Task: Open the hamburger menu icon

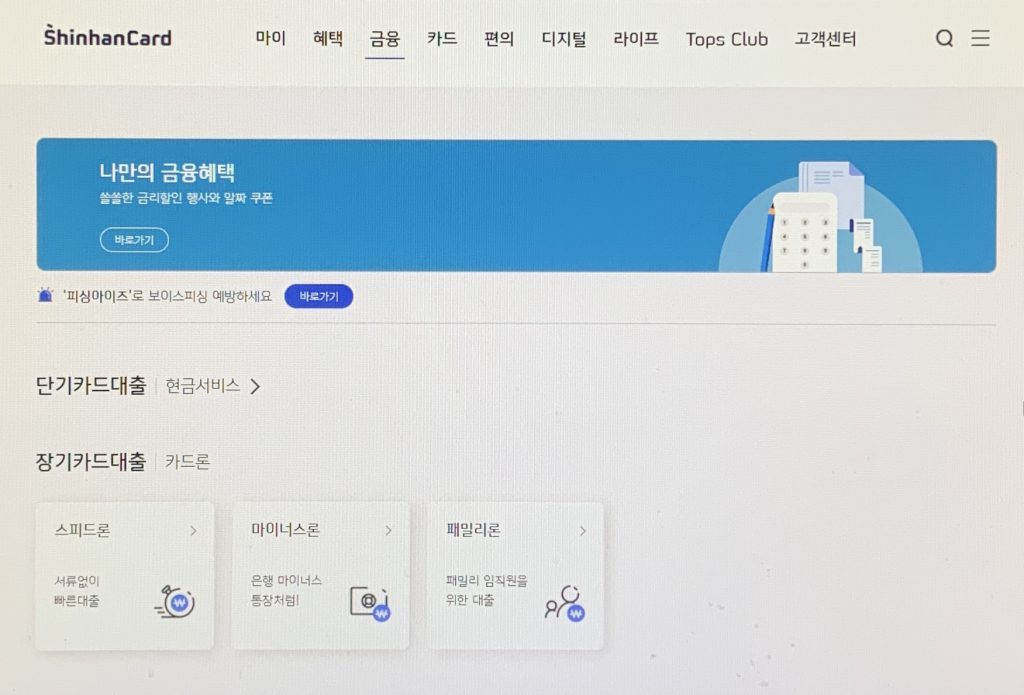Action: 980,38
